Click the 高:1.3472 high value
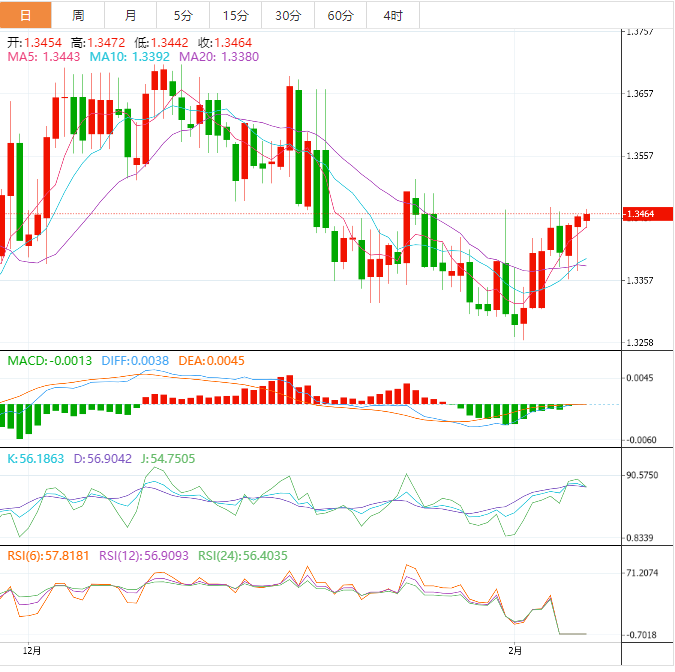This screenshot has height=672, width=675. coord(98,43)
